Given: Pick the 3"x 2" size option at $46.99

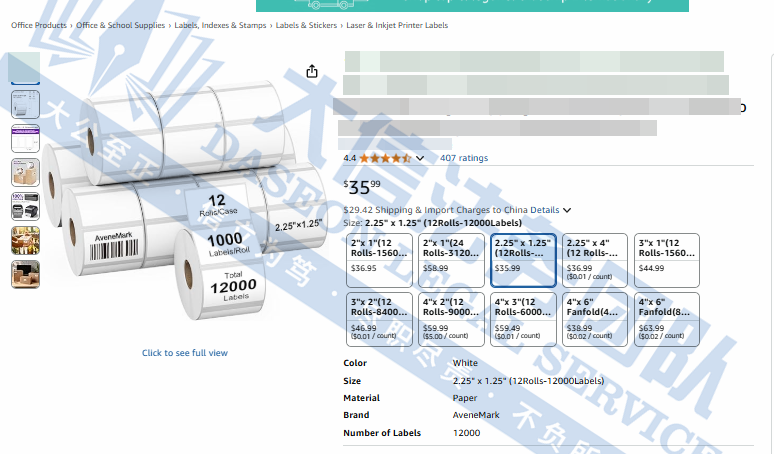Looking at the screenshot, I should (x=377, y=318).
